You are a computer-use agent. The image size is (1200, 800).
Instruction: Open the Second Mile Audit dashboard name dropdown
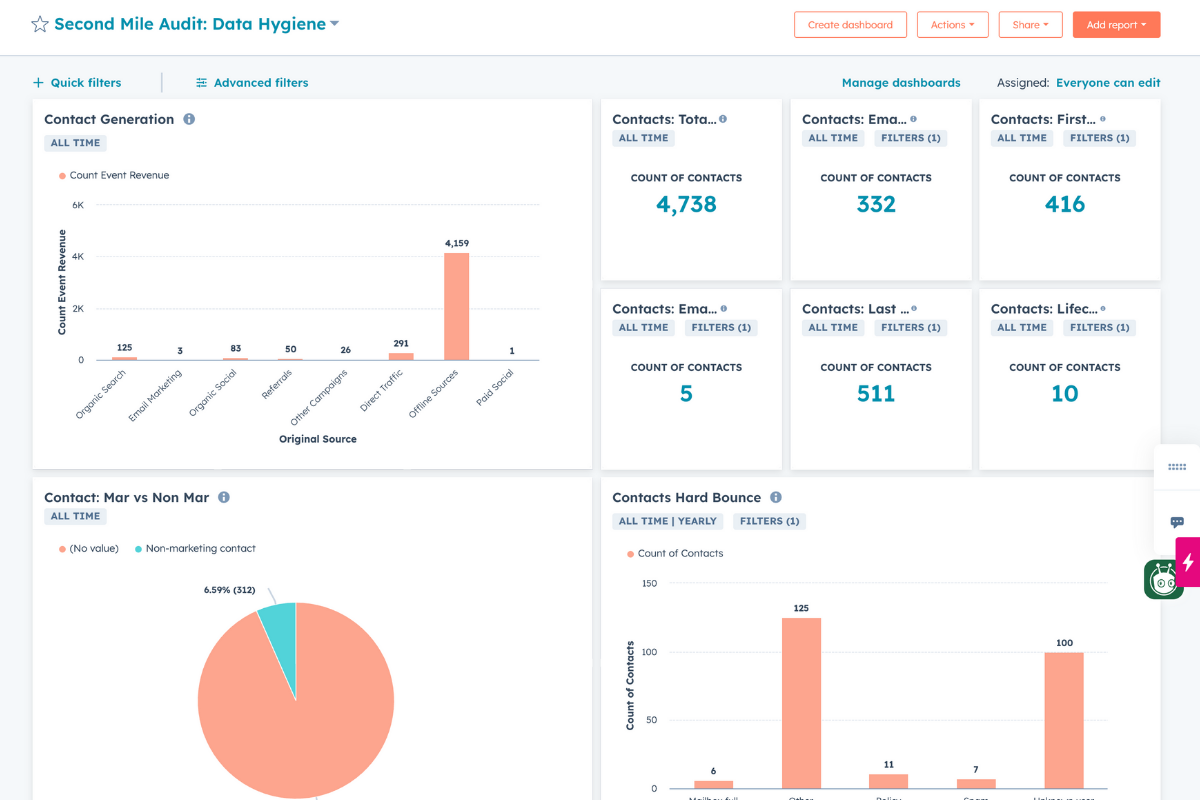[x=334, y=24]
